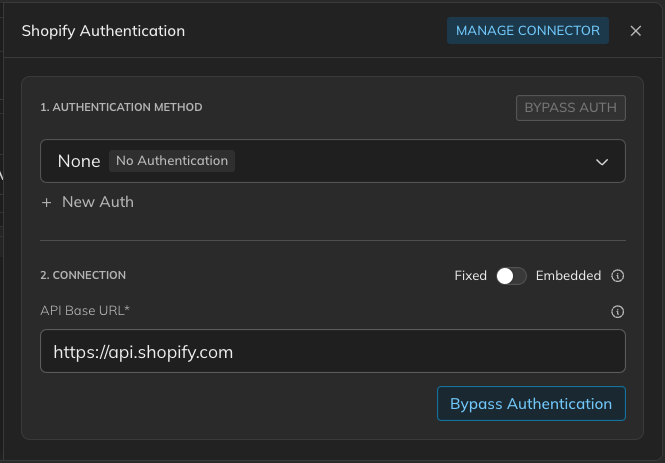Open Manage Connector
Screen dimensions: 665x463
point(528,31)
